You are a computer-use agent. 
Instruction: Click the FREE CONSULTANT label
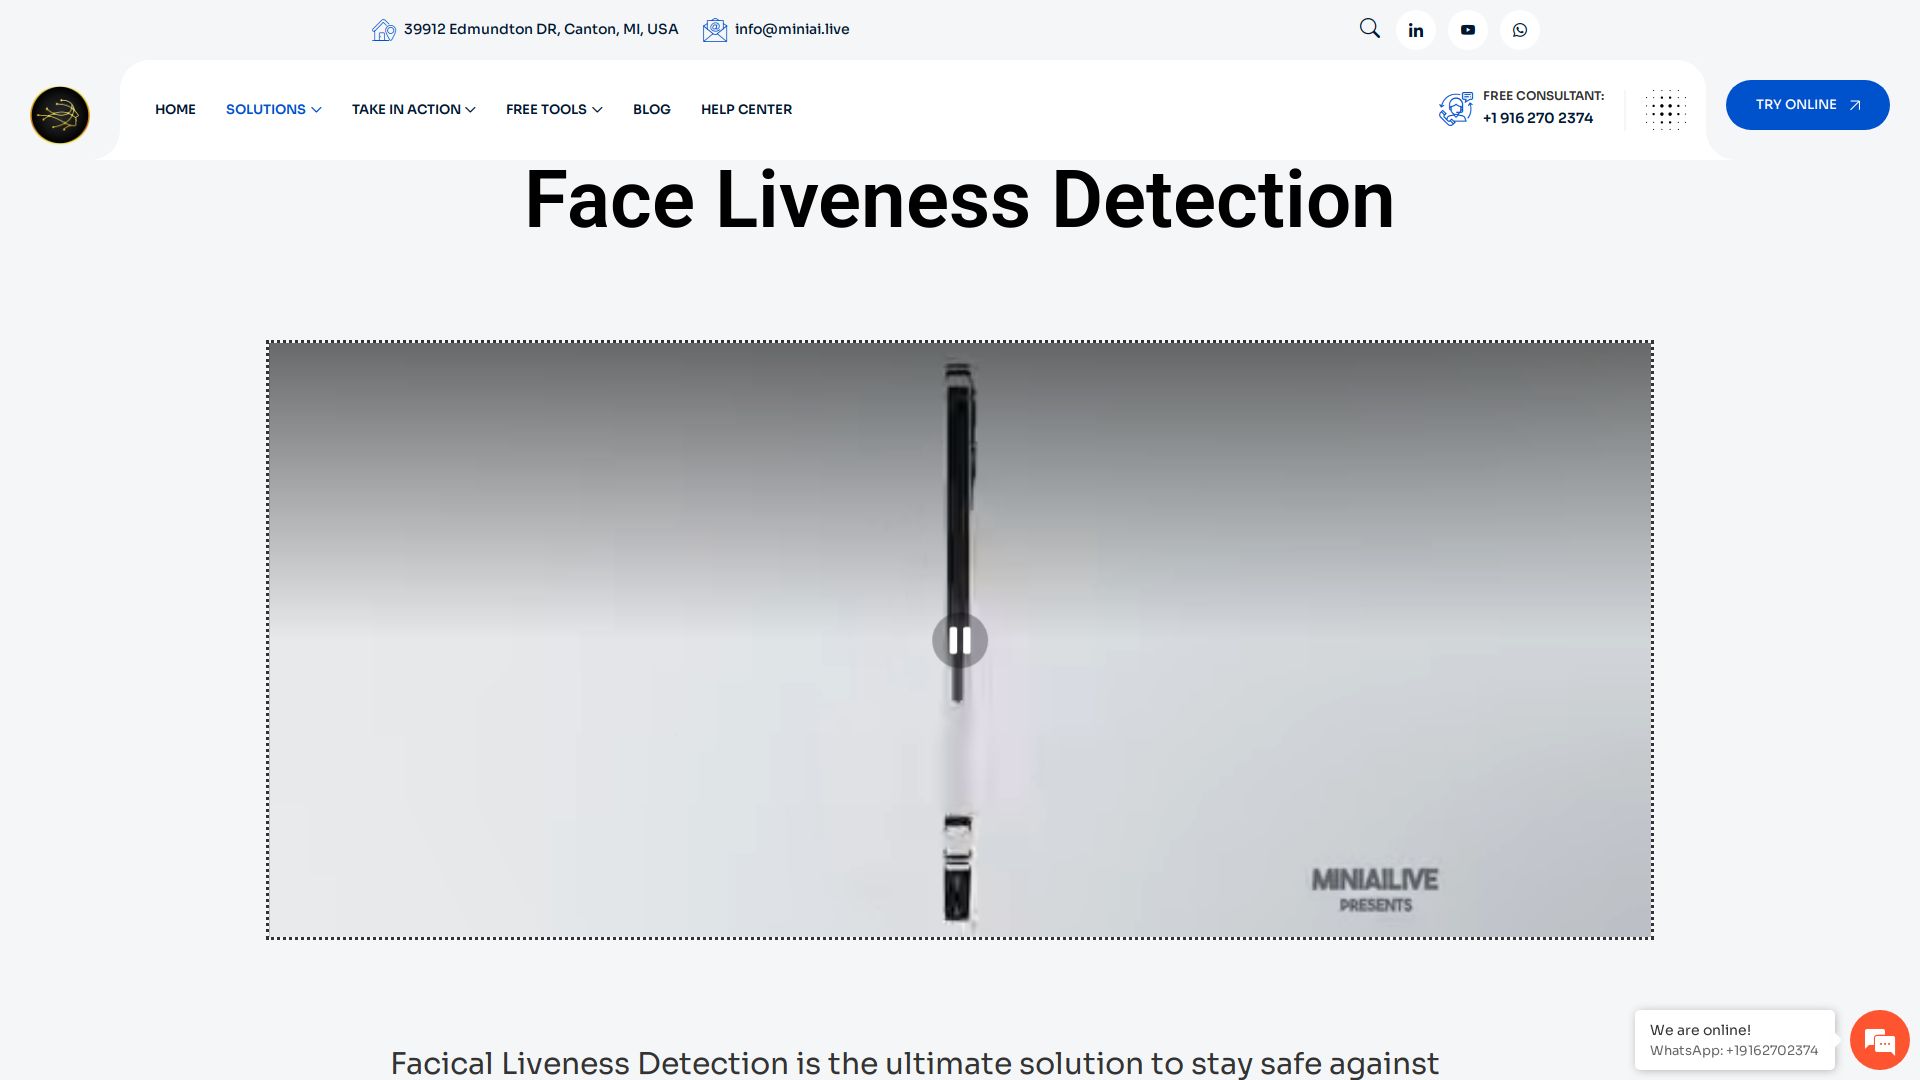tap(1543, 96)
